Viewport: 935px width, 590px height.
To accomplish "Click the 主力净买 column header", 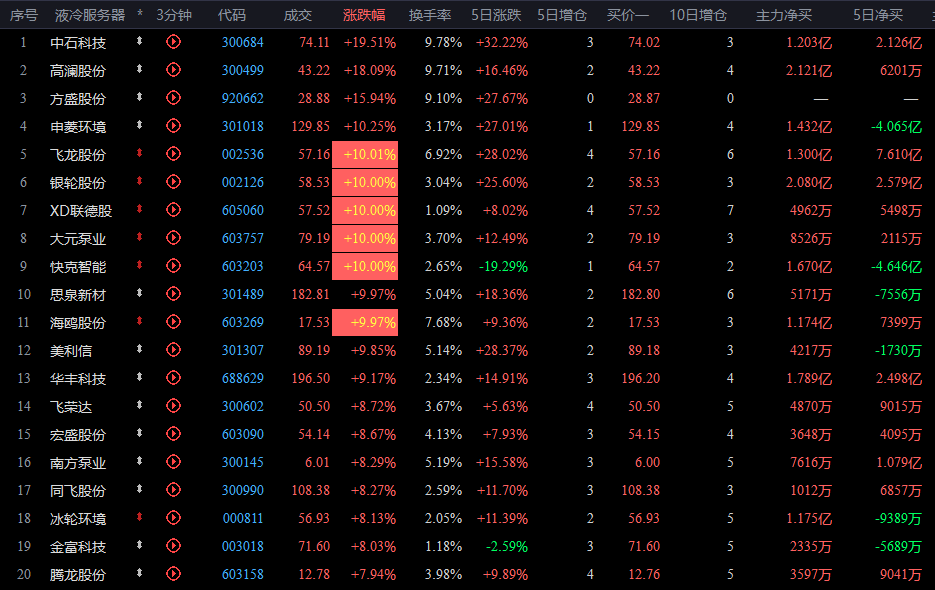I will 784,15.
